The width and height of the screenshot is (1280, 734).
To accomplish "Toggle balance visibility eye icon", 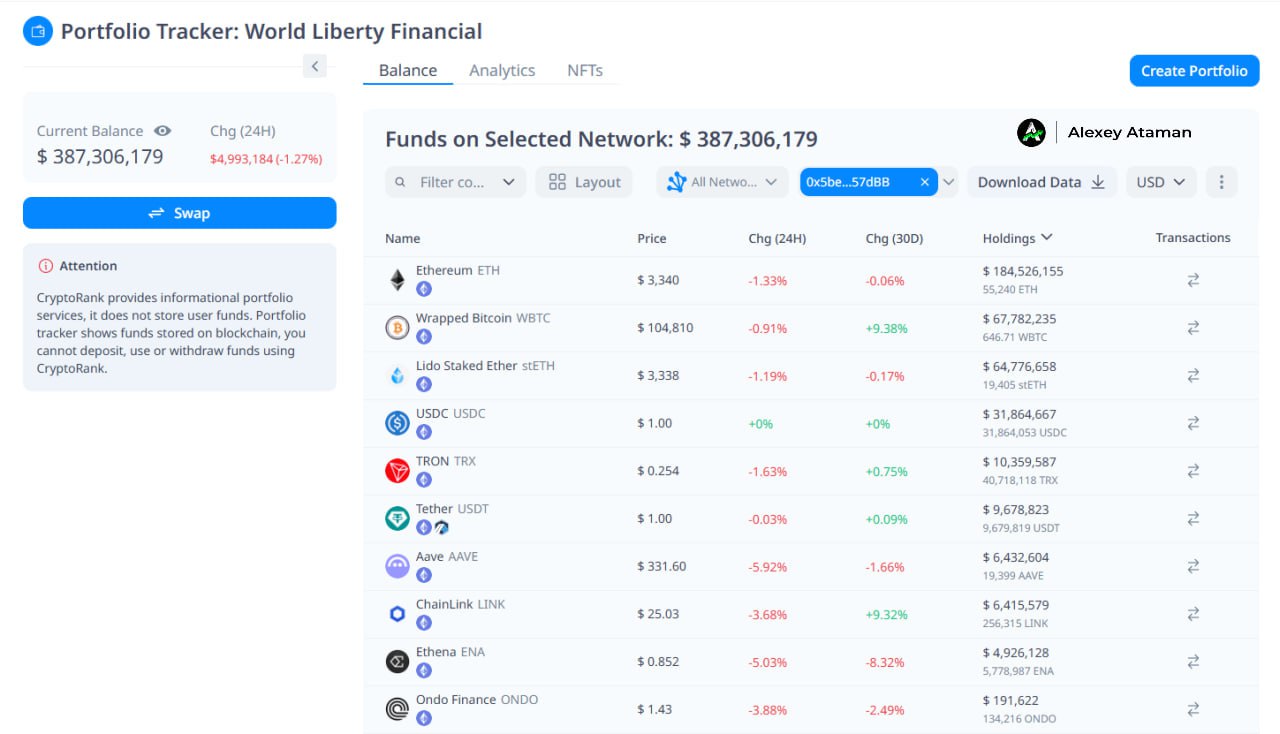I will coord(162,131).
